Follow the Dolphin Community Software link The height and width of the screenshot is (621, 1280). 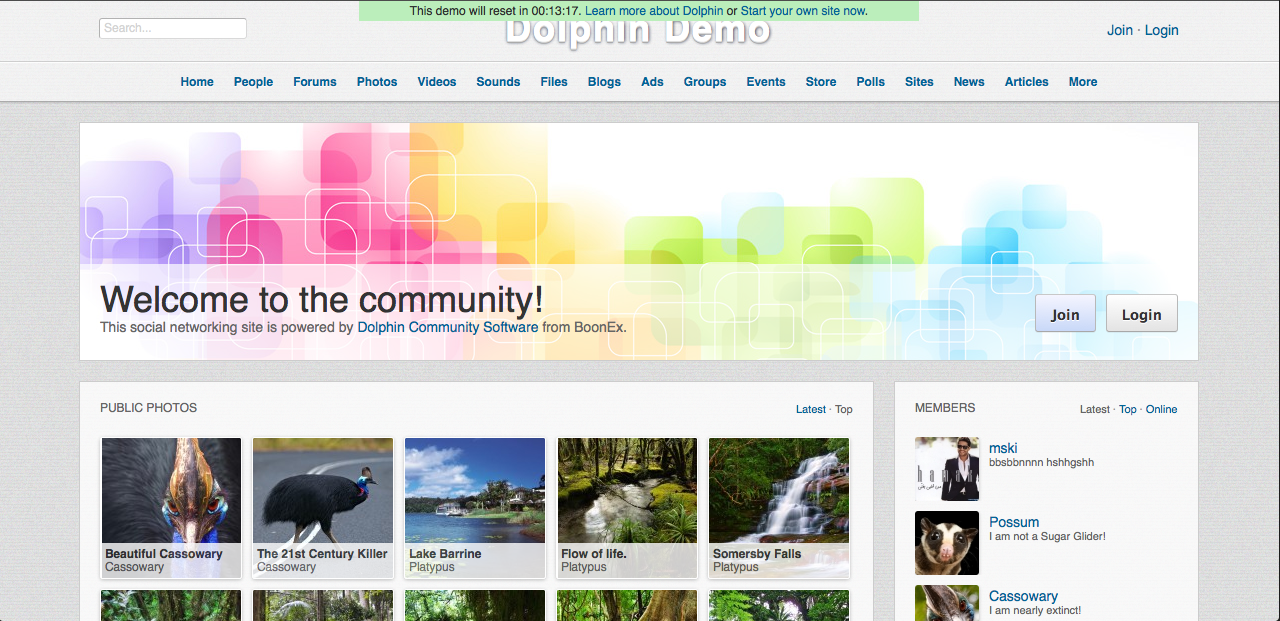448,327
